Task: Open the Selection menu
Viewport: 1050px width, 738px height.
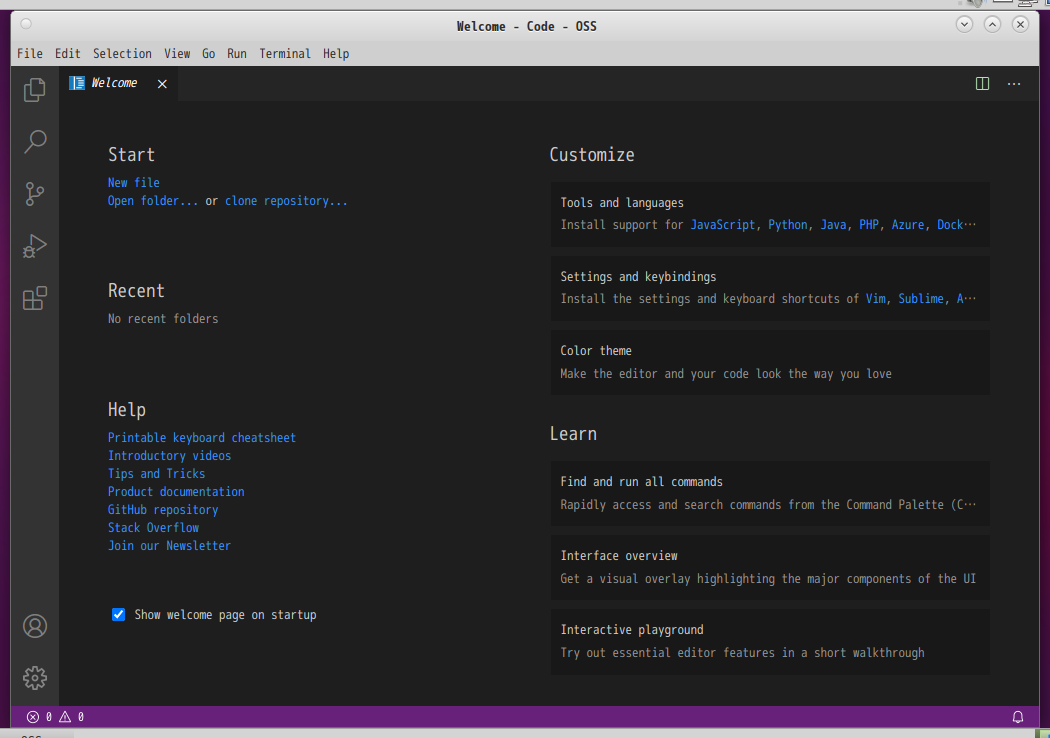Action: pos(122,54)
